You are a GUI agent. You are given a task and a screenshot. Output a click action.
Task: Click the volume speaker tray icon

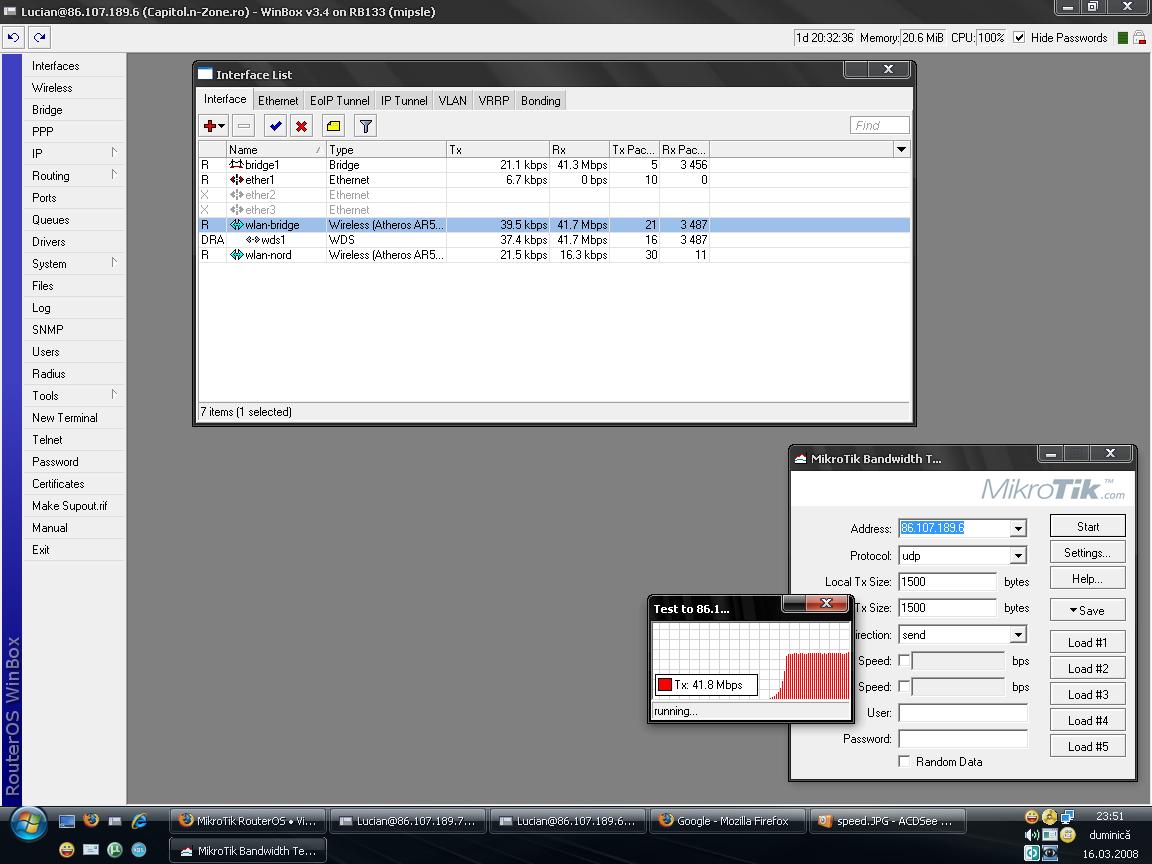[x=1032, y=835]
